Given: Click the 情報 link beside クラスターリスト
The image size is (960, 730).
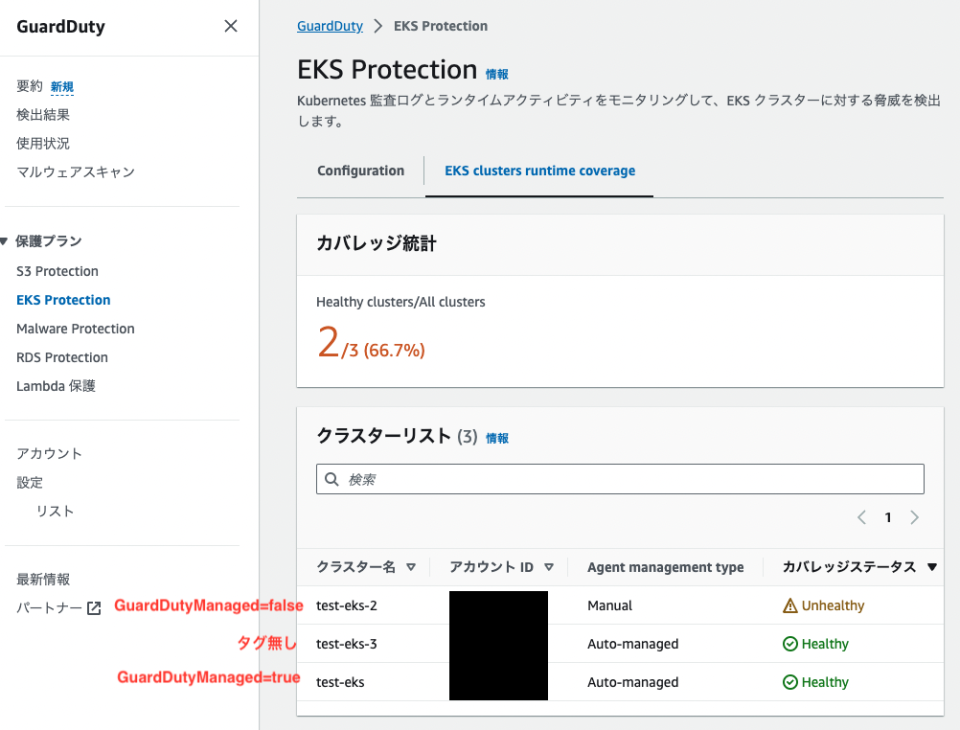Looking at the screenshot, I should [x=497, y=437].
